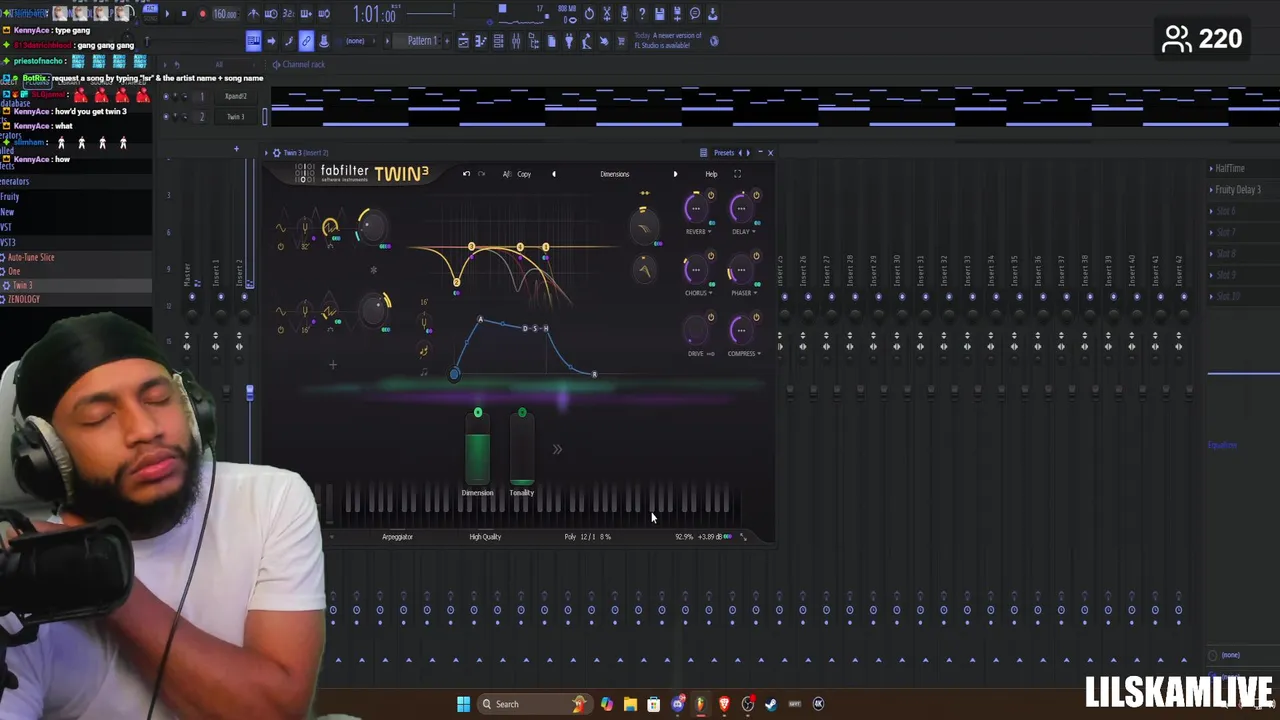Toggle the PHASER power button

[x=756, y=256]
